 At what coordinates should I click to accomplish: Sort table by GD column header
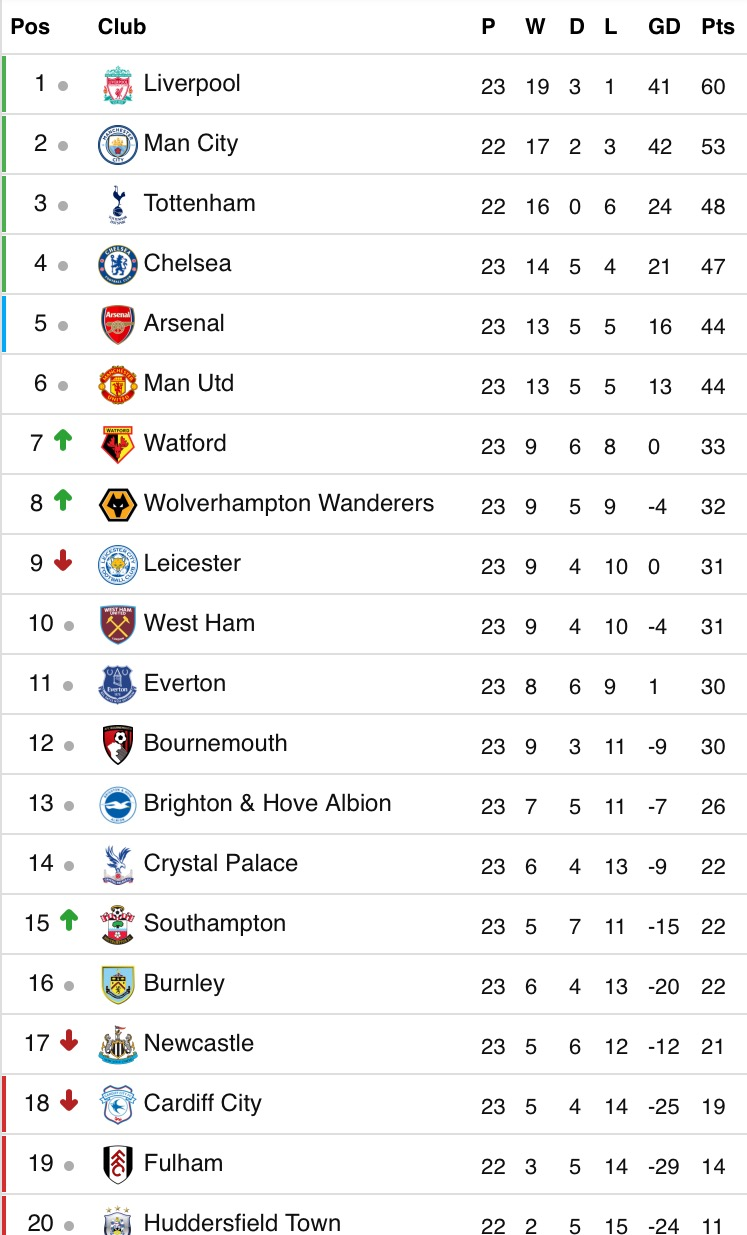click(x=664, y=27)
